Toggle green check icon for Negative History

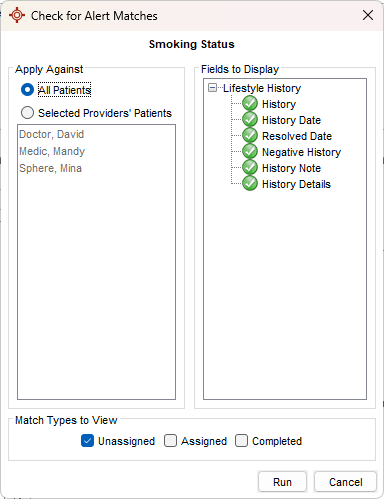coord(250,152)
